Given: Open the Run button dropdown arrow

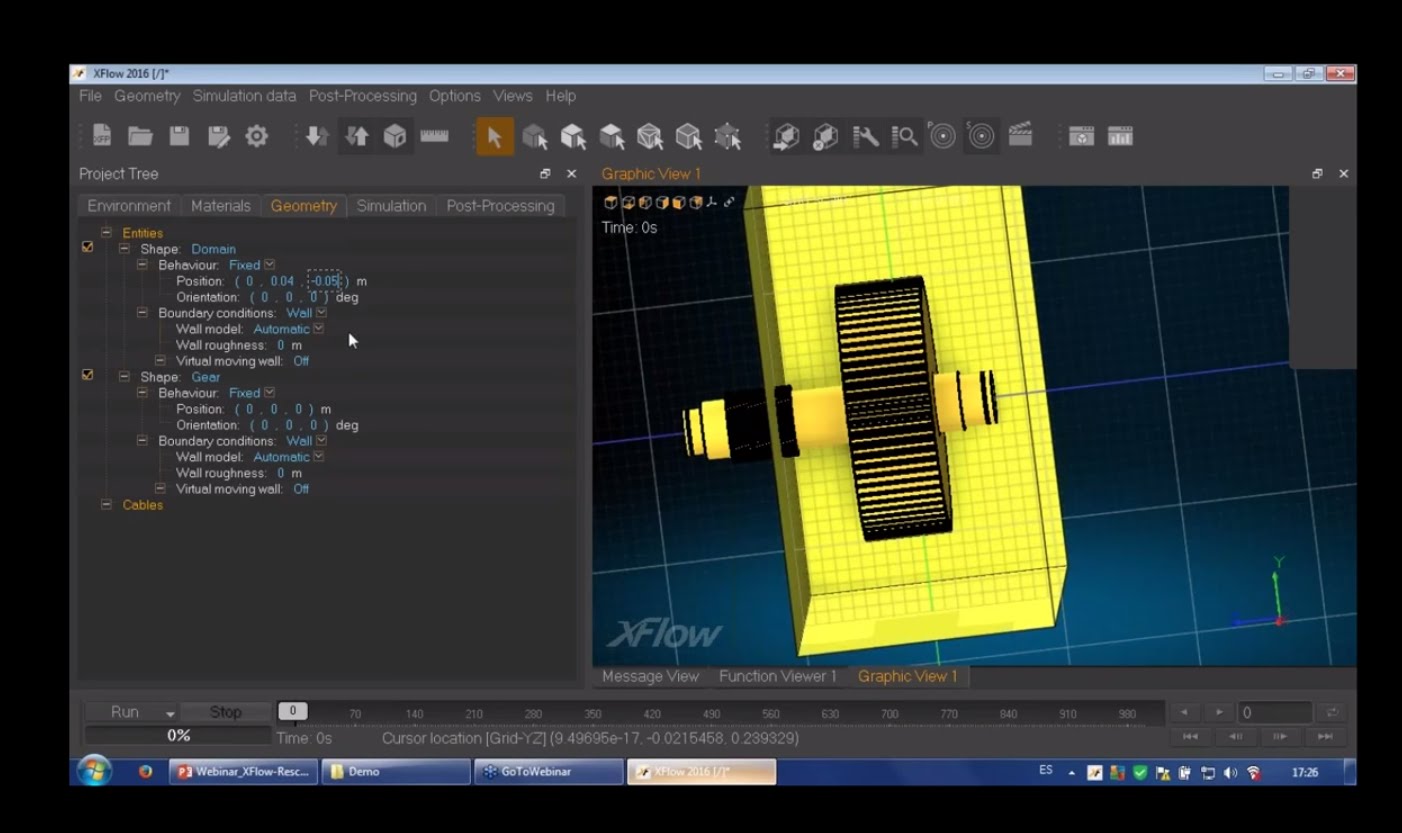Looking at the screenshot, I should pyautogui.click(x=170, y=714).
